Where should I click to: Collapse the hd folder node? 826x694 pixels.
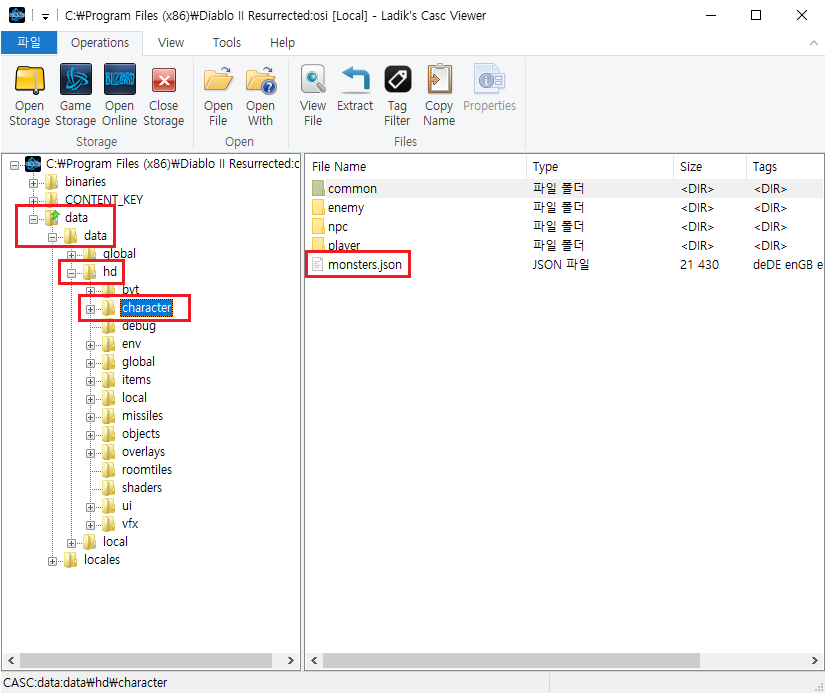71,273
